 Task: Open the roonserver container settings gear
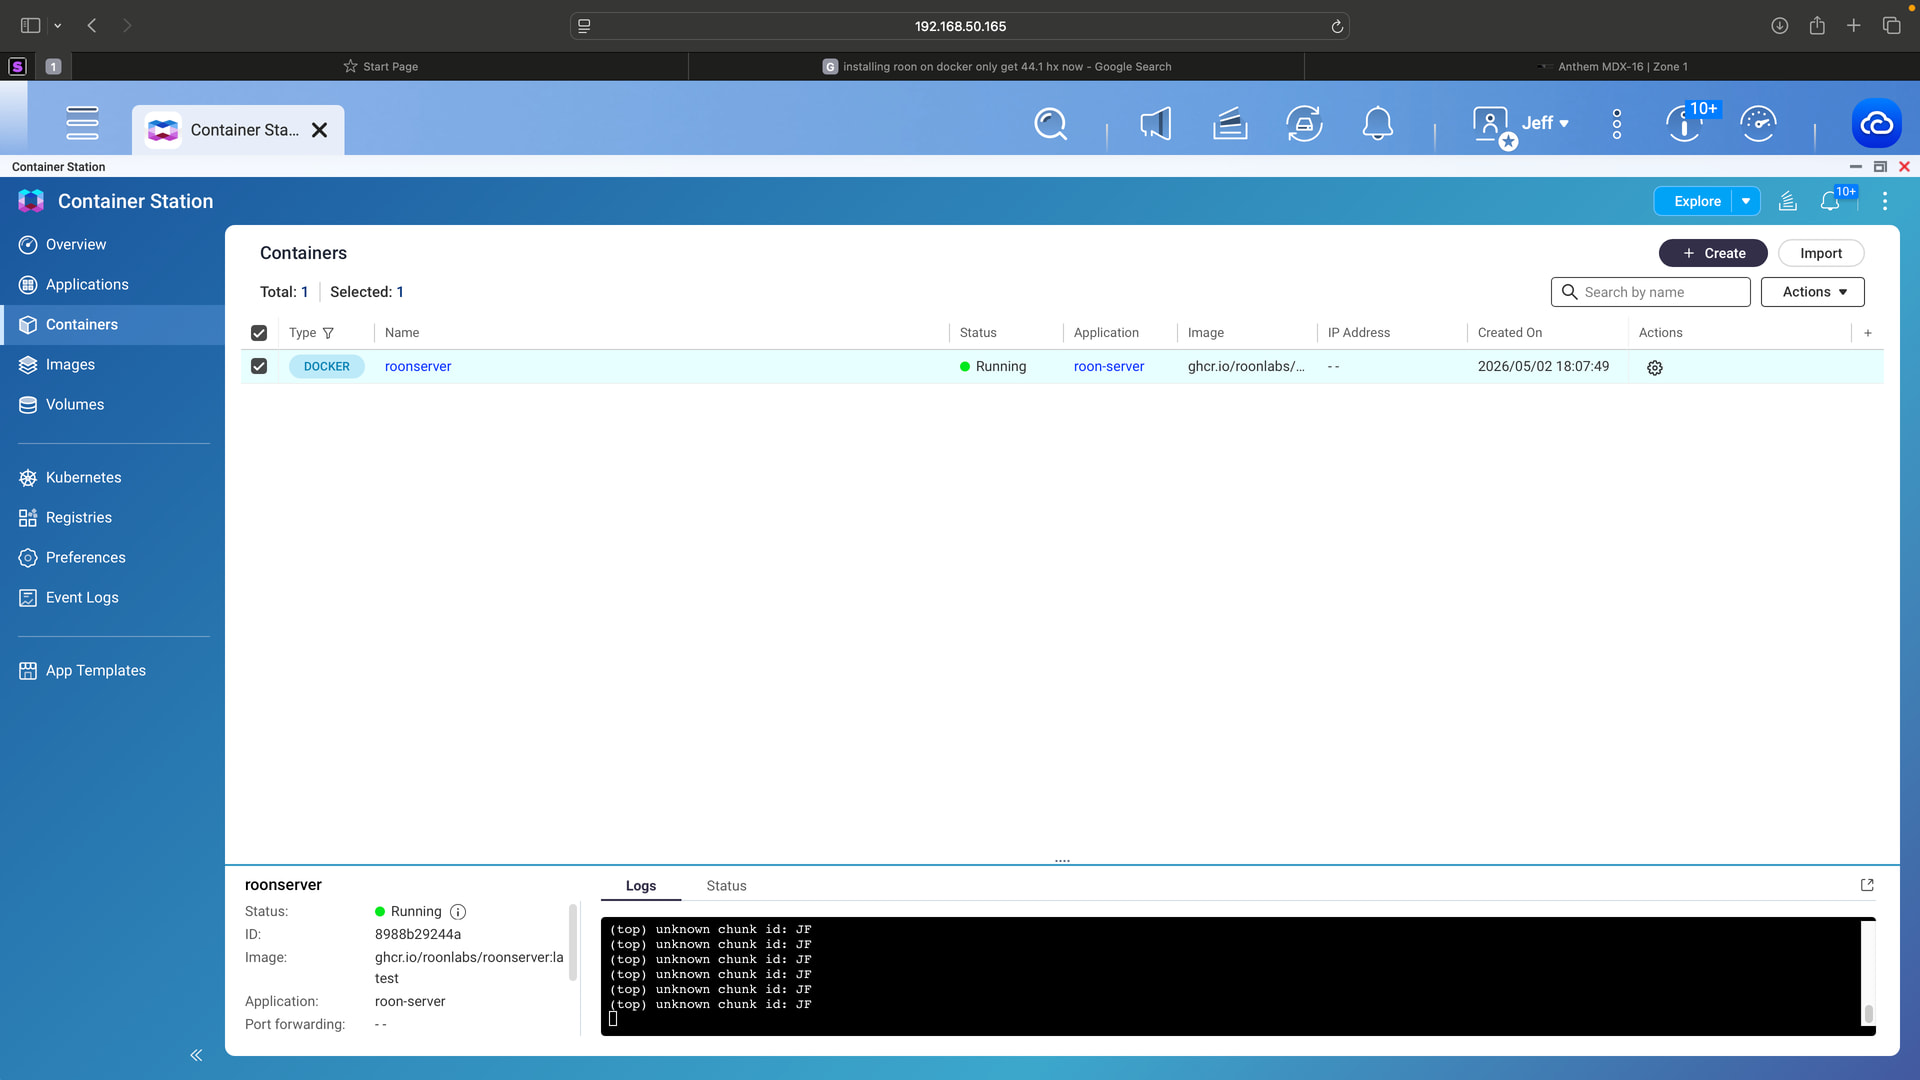[1655, 368]
